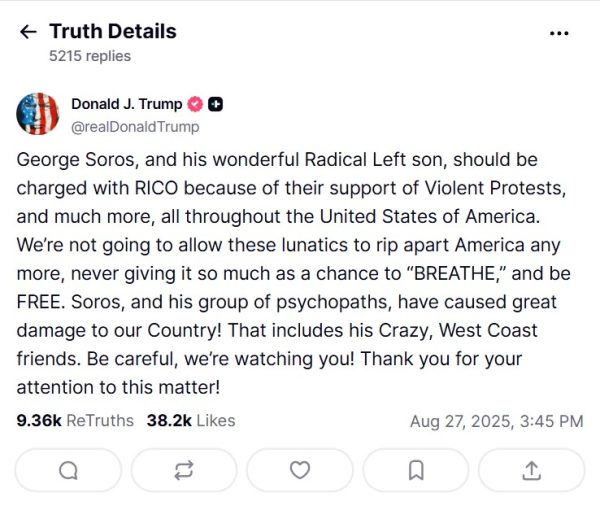Open the three-dot more options menu

point(559,32)
